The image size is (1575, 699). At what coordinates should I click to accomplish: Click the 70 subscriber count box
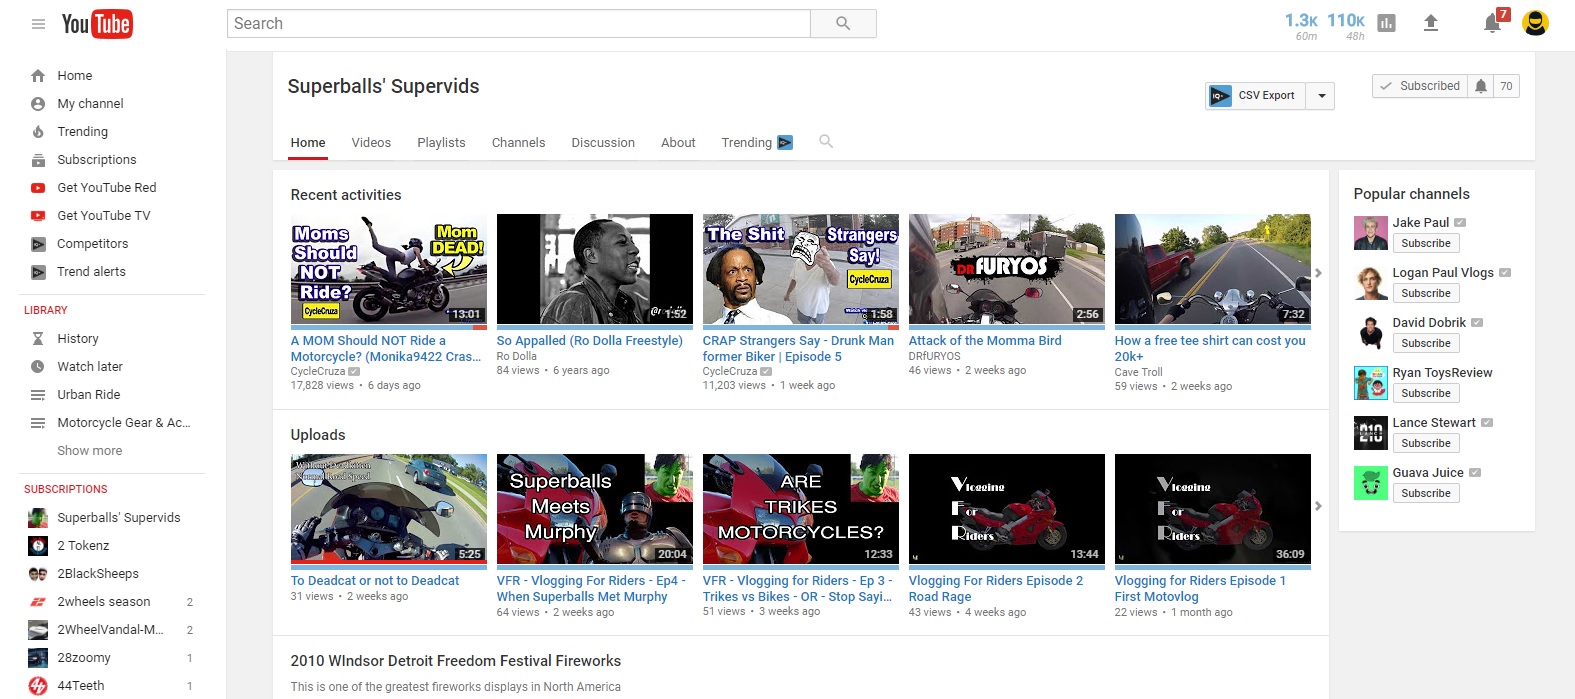pos(1506,86)
